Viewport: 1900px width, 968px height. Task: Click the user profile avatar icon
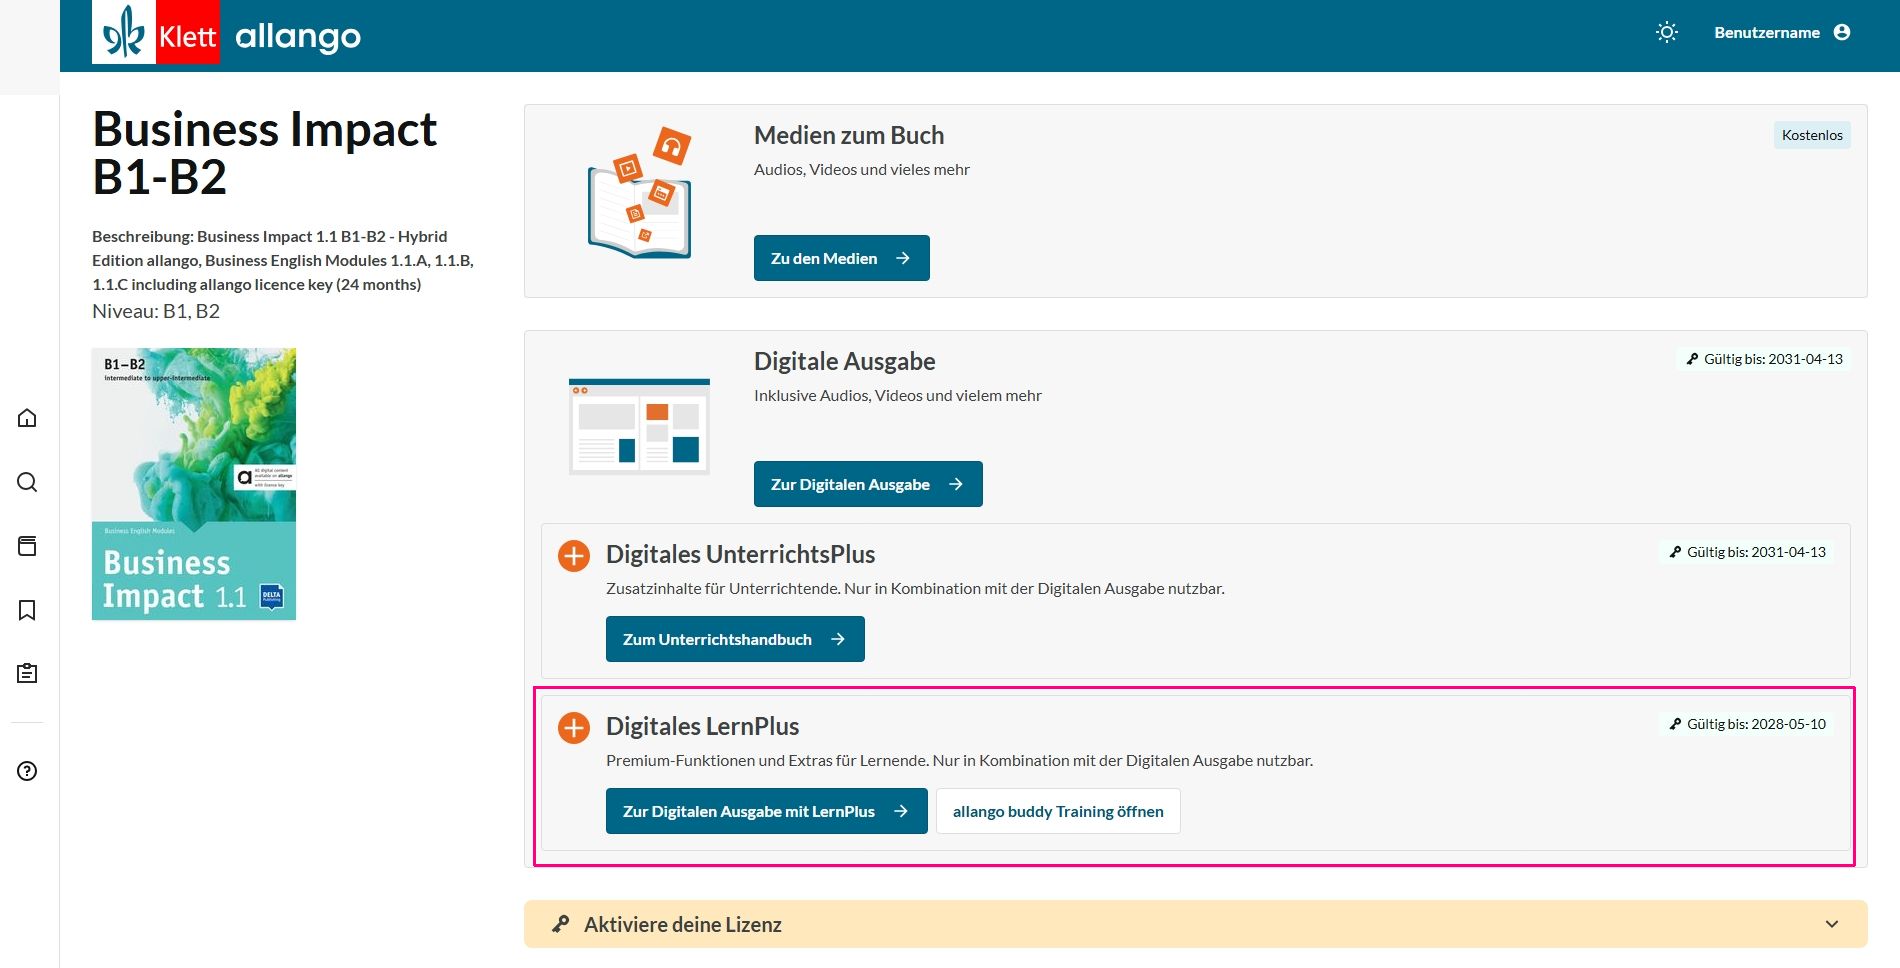(1842, 32)
